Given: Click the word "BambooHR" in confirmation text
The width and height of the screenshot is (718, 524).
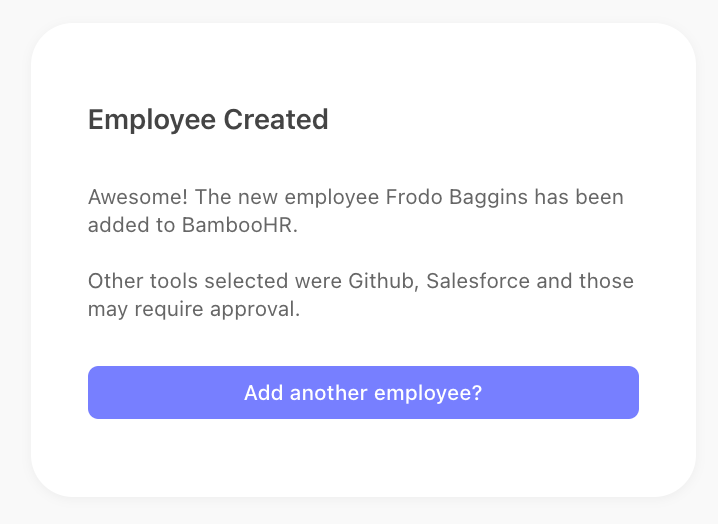Looking at the screenshot, I should (237, 225).
